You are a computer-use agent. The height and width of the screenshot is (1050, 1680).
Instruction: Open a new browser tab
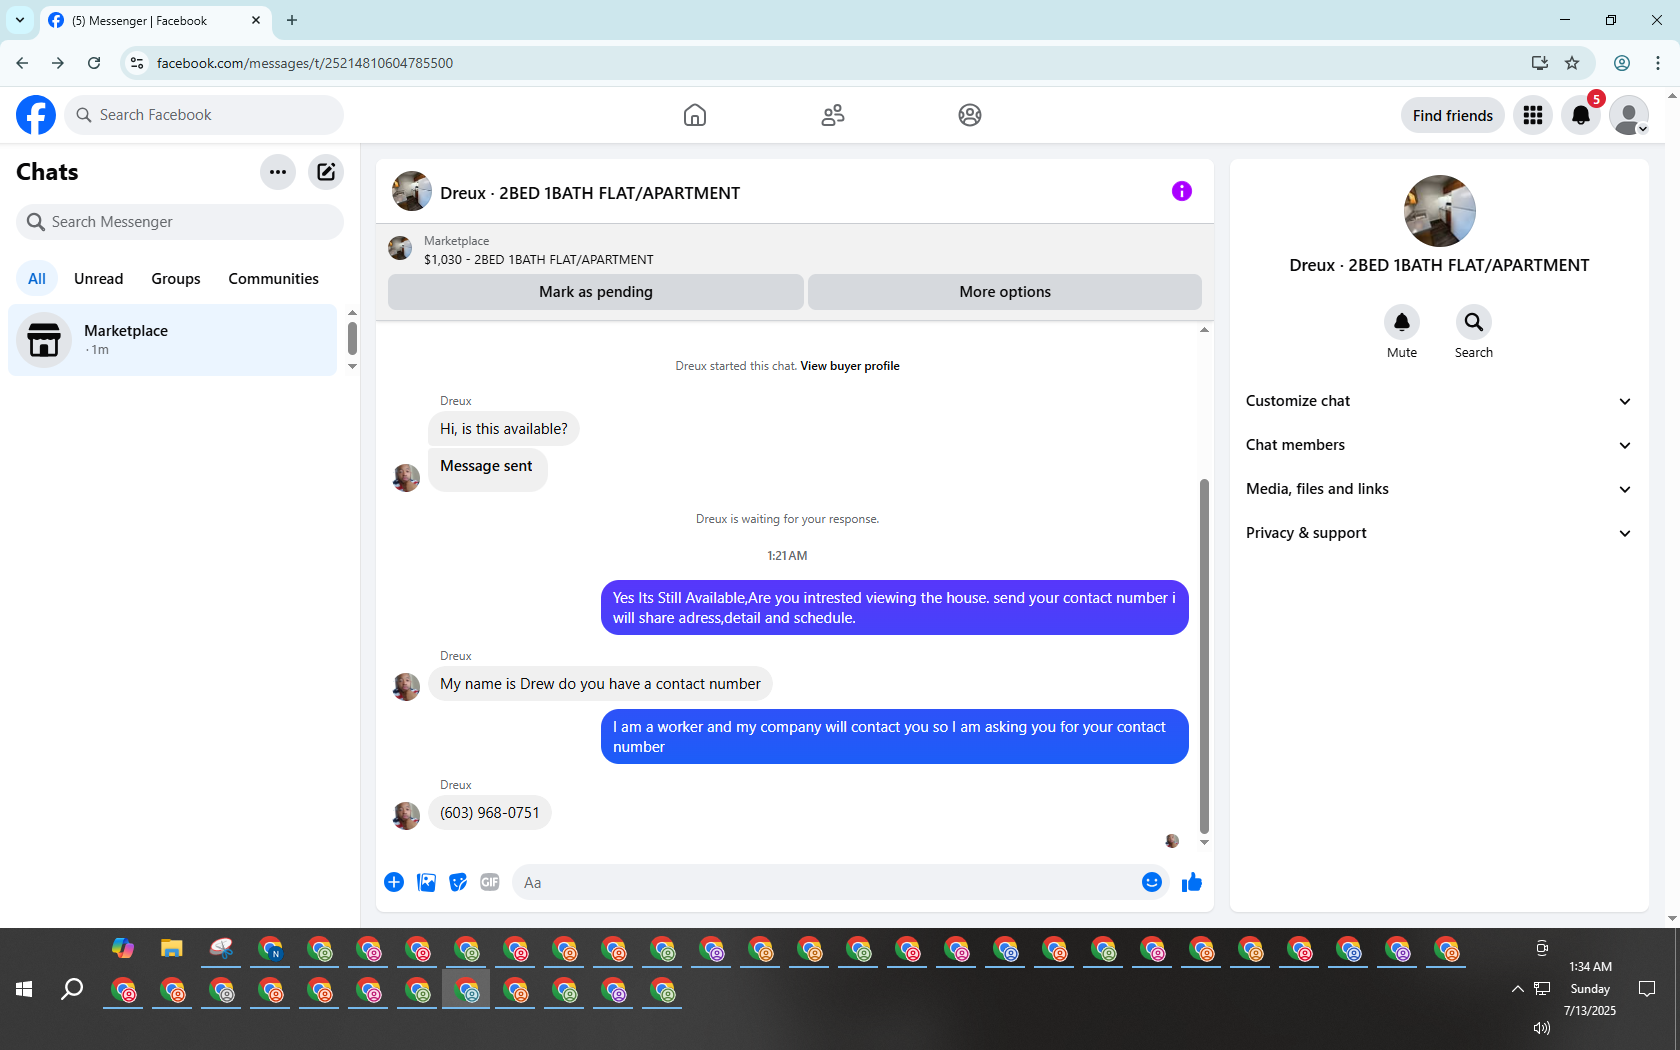click(292, 20)
